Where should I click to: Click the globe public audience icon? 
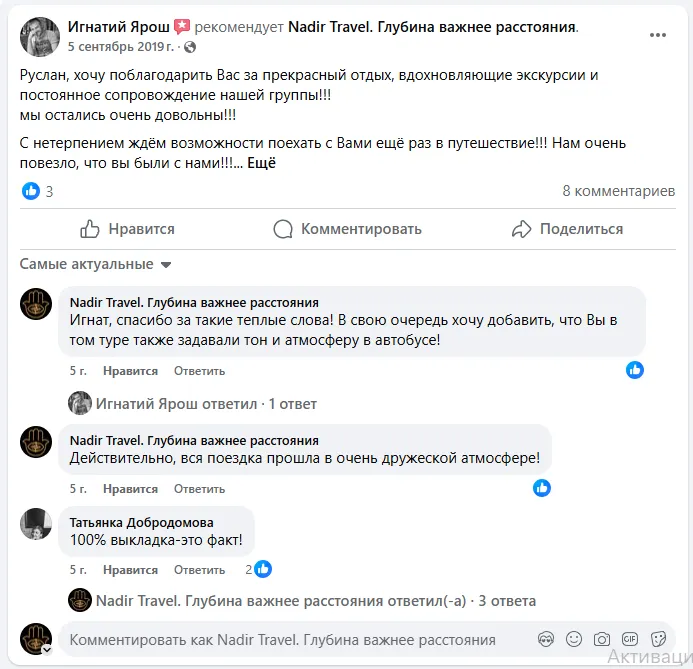191,47
